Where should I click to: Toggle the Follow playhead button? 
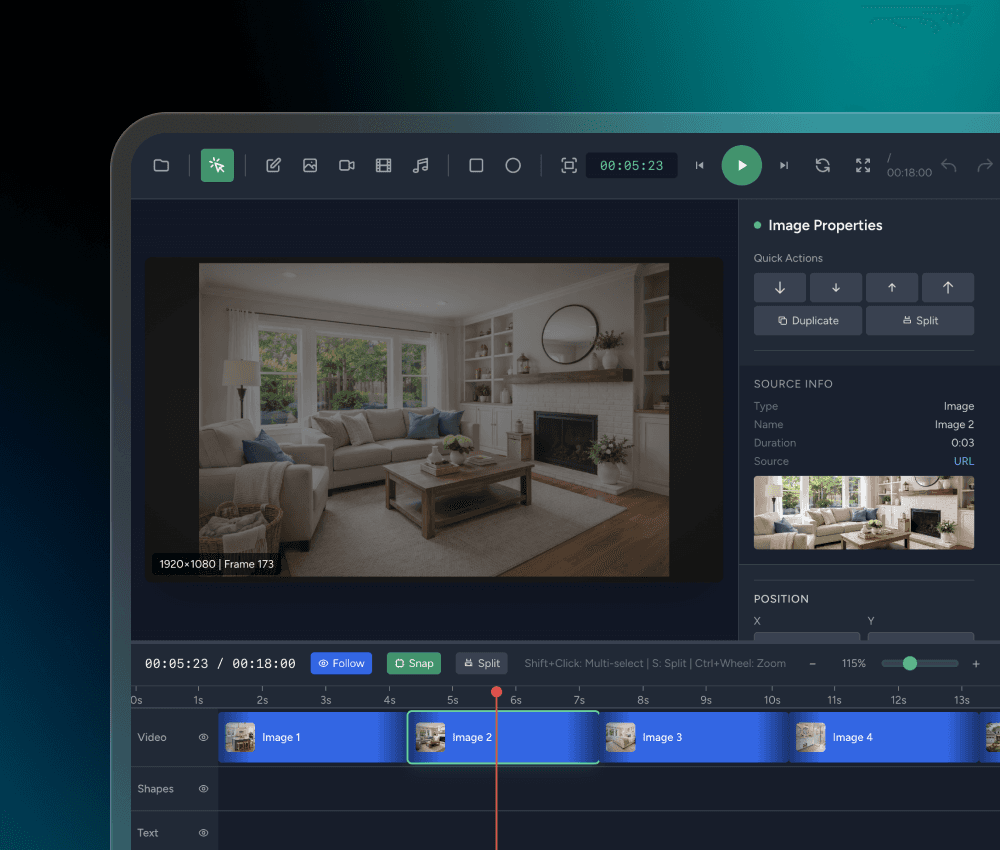pos(341,663)
